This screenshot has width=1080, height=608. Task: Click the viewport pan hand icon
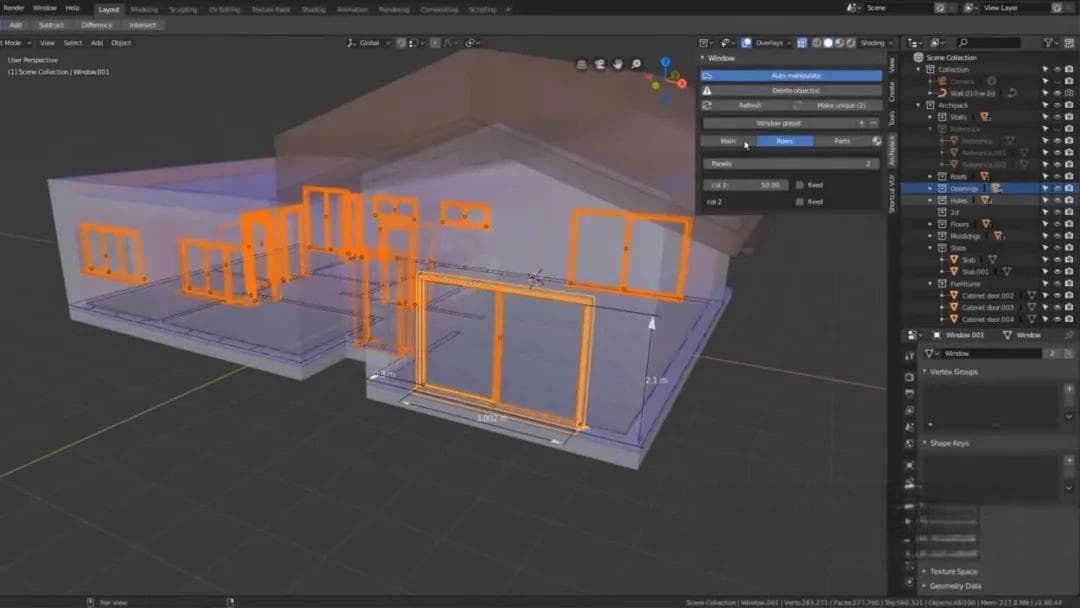coord(618,64)
